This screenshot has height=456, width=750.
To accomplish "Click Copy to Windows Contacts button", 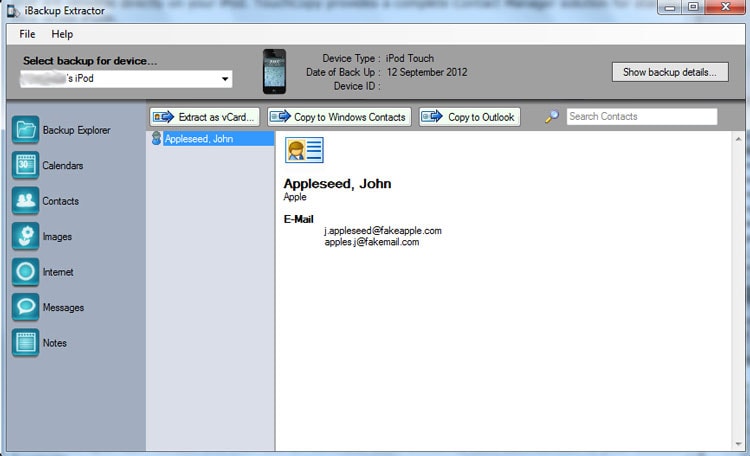I will [x=339, y=117].
